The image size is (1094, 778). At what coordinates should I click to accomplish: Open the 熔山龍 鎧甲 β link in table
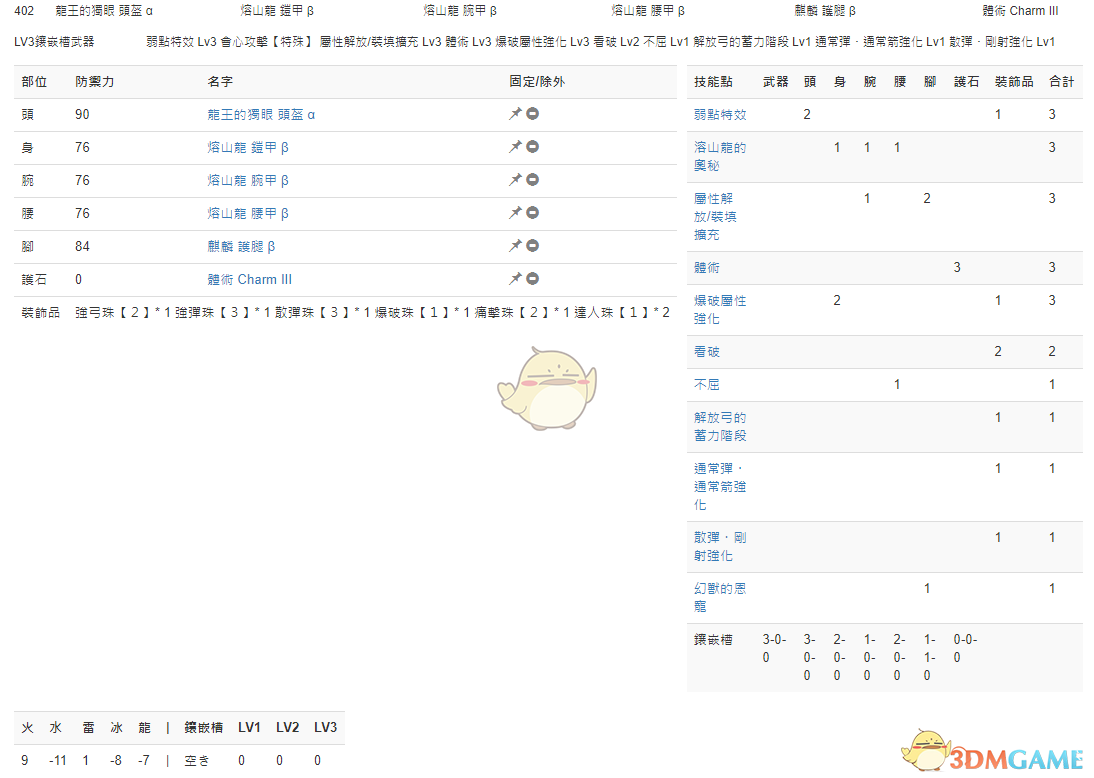pyautogui.click(x=248, y=147)
